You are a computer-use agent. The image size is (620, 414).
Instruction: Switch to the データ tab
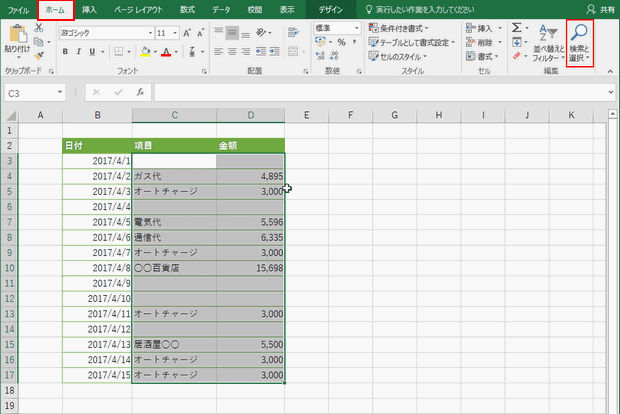[x=221, y=10]
